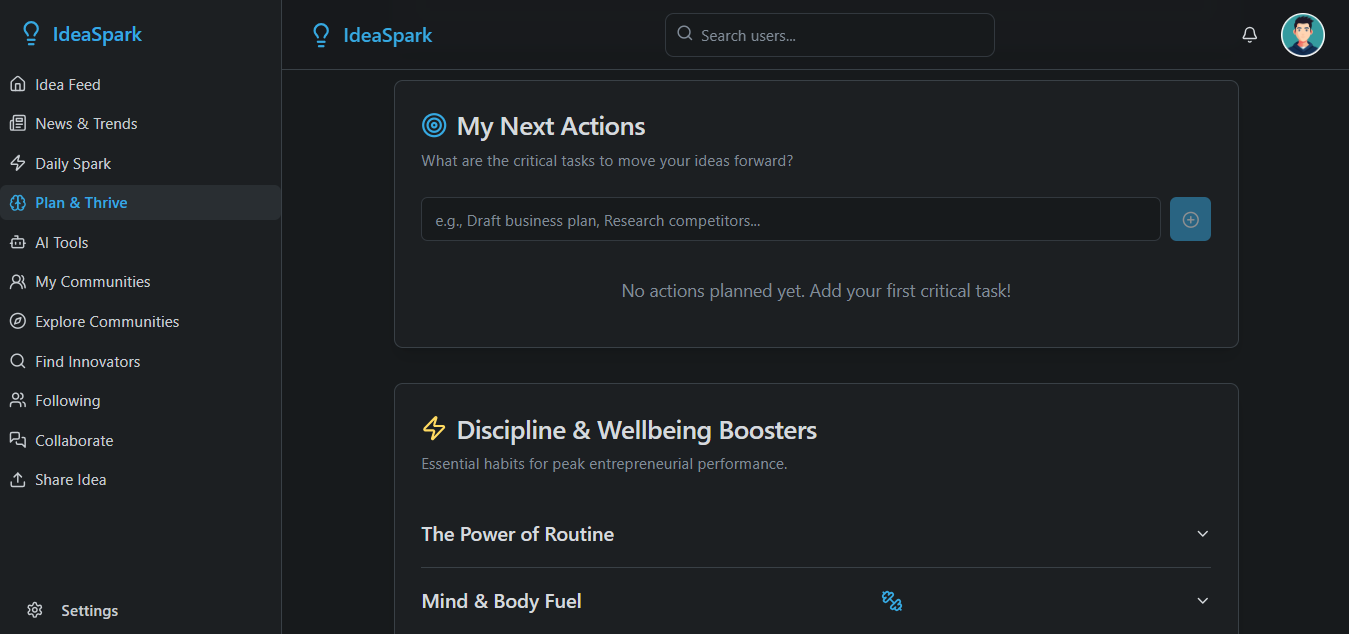This screenshot has height=634, width=1349.
Task: Click the sidebar IdeaSpark lightbulb logo
Action: click(31, 34)
